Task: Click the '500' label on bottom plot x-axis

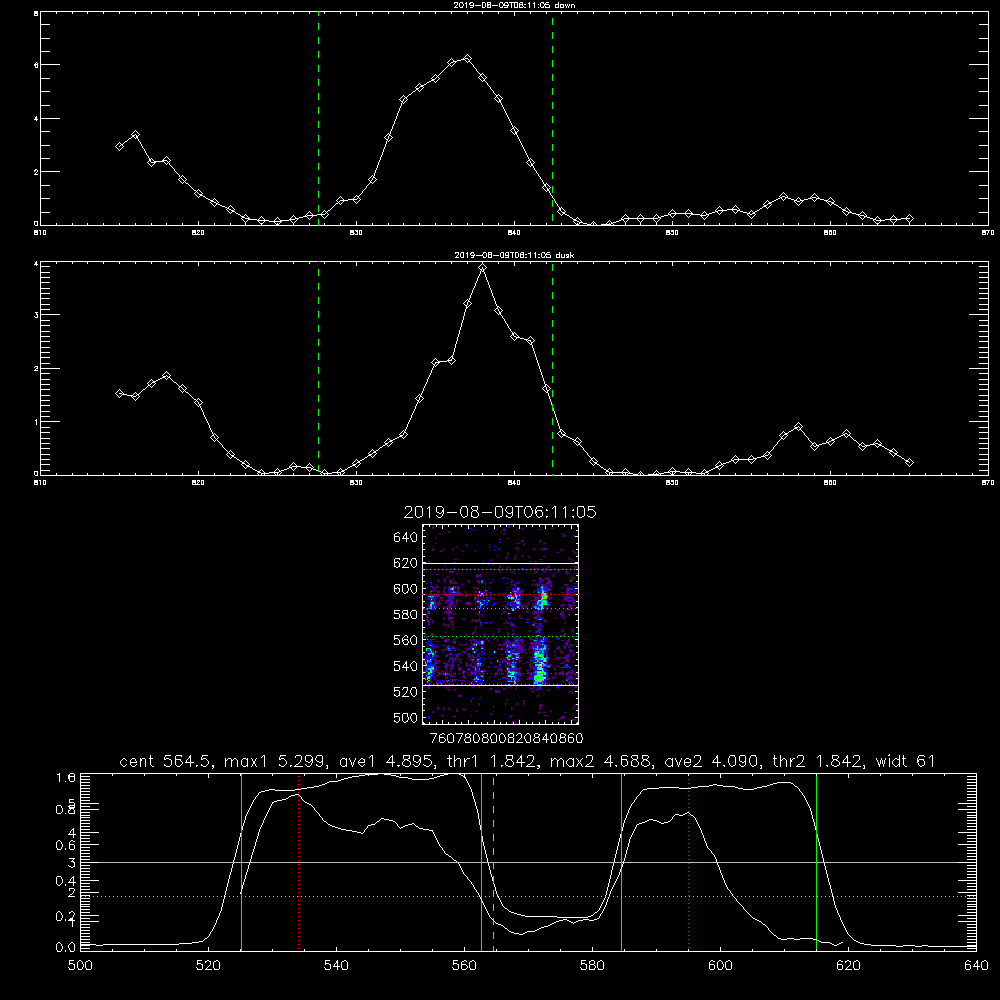Action: (80, 966)
